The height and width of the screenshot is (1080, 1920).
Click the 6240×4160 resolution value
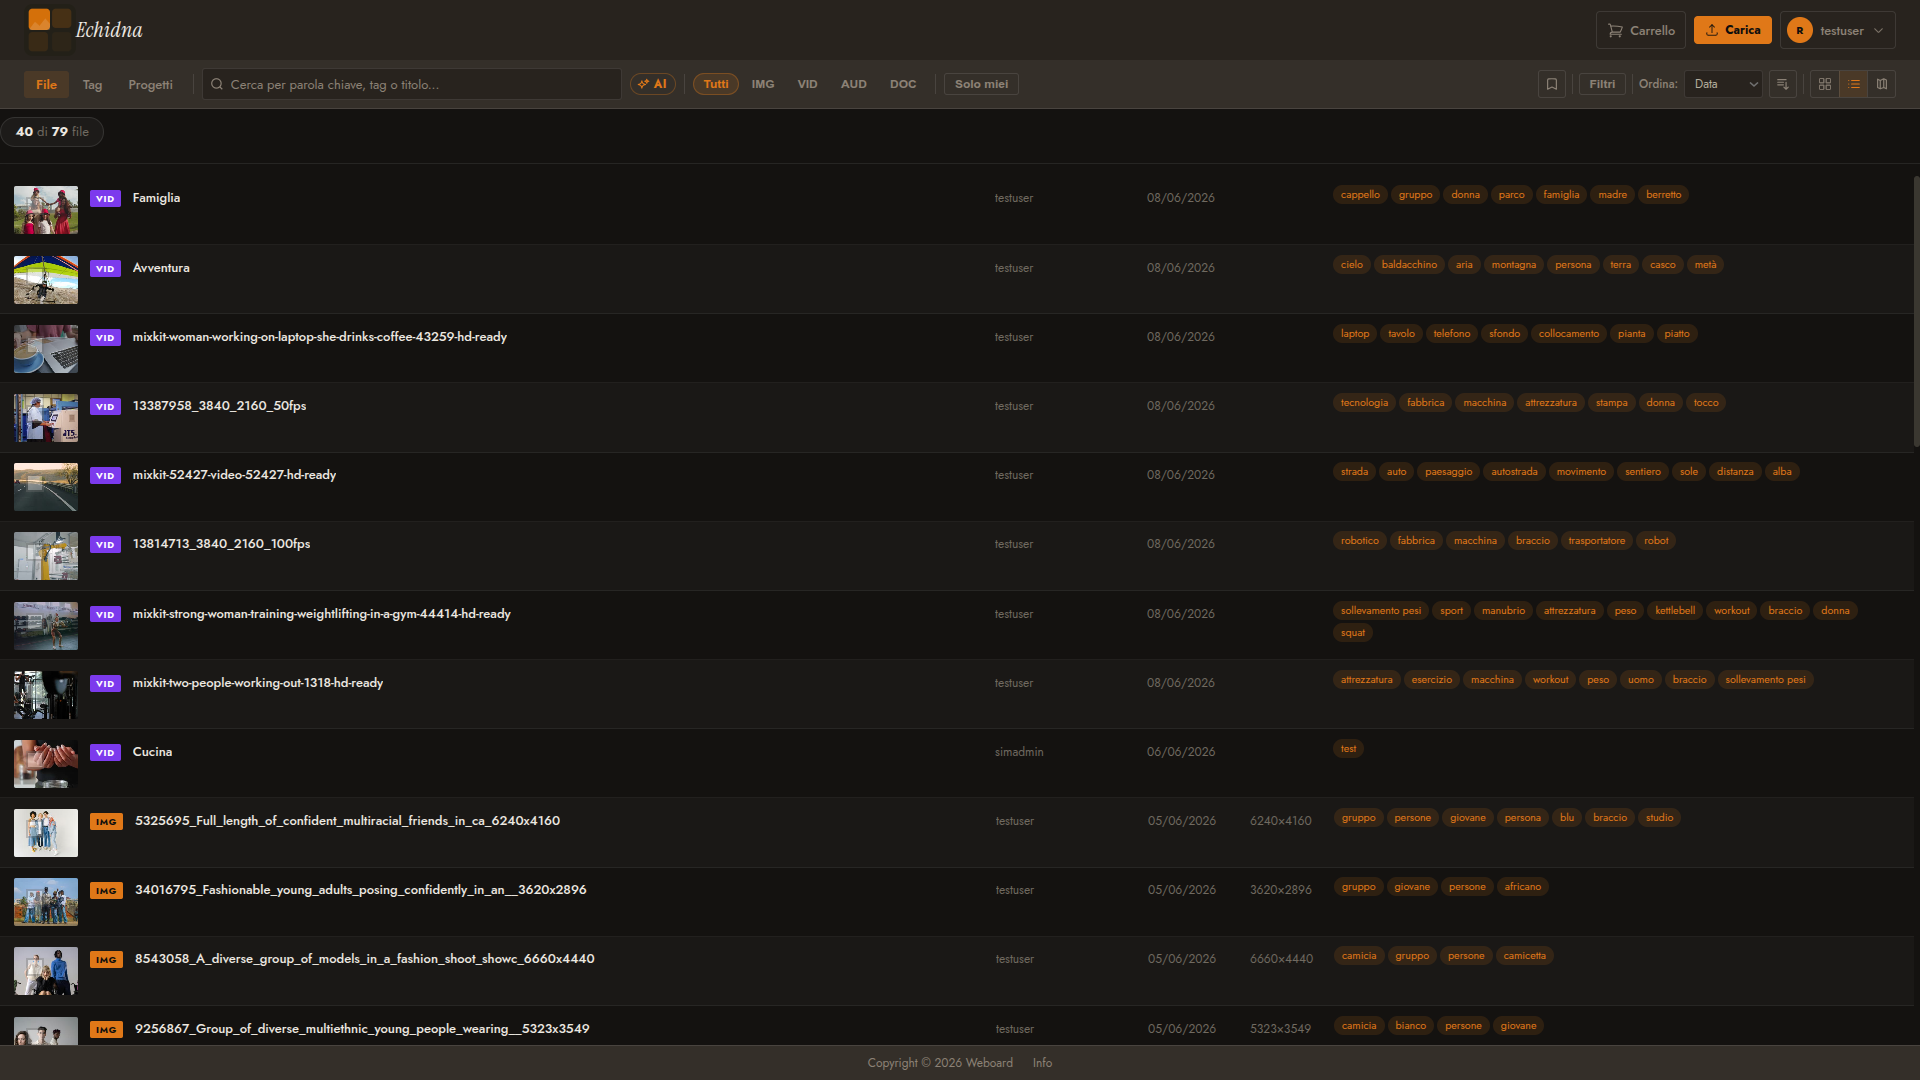[x=1280, y=821]
